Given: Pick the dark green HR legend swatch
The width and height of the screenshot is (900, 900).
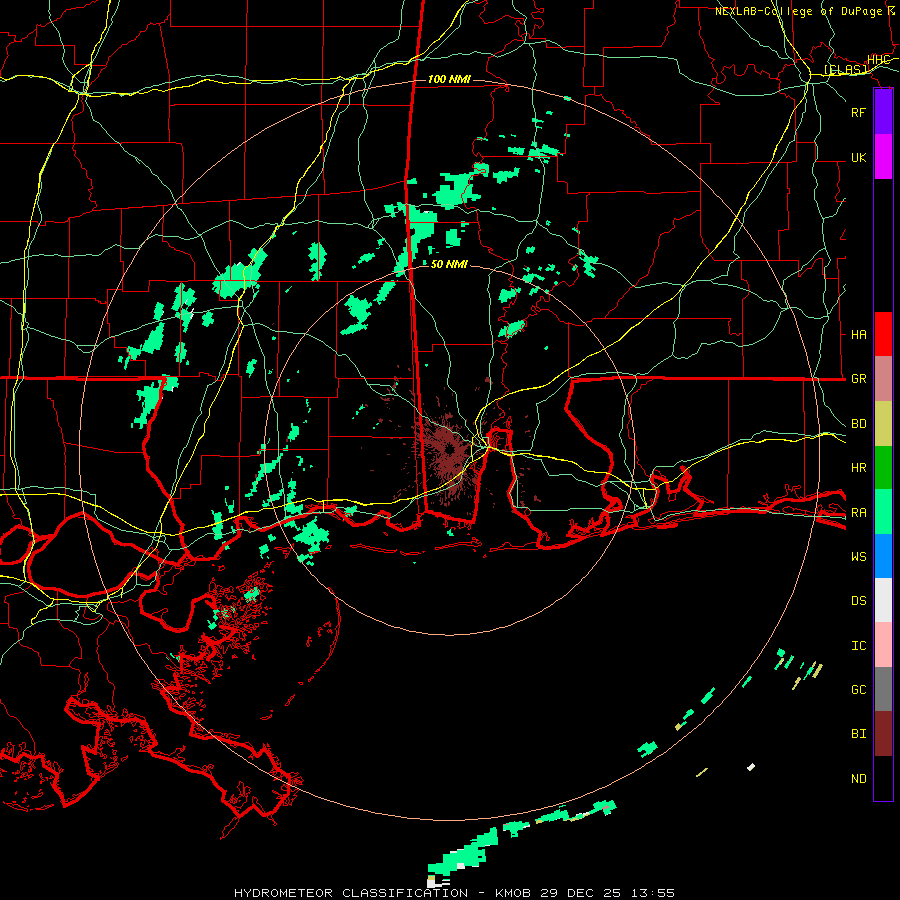Looking at the screenshot, I should click(x=883, y=468).
